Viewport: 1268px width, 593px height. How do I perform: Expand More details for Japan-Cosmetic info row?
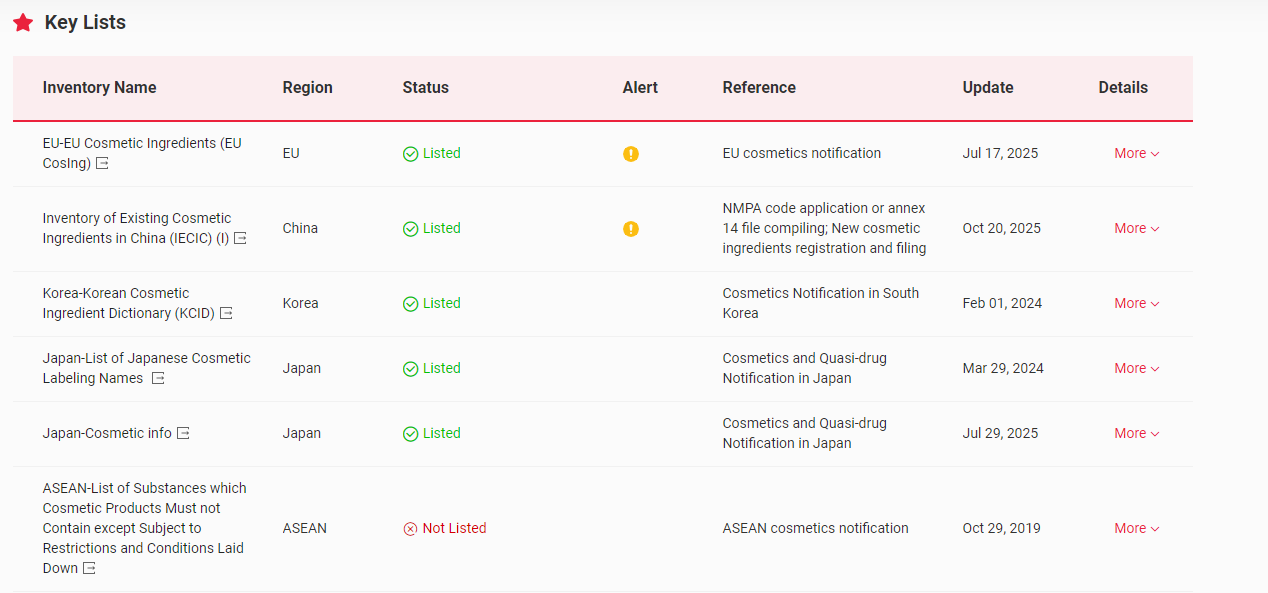pyautogui.click(x=1137, y=434)
